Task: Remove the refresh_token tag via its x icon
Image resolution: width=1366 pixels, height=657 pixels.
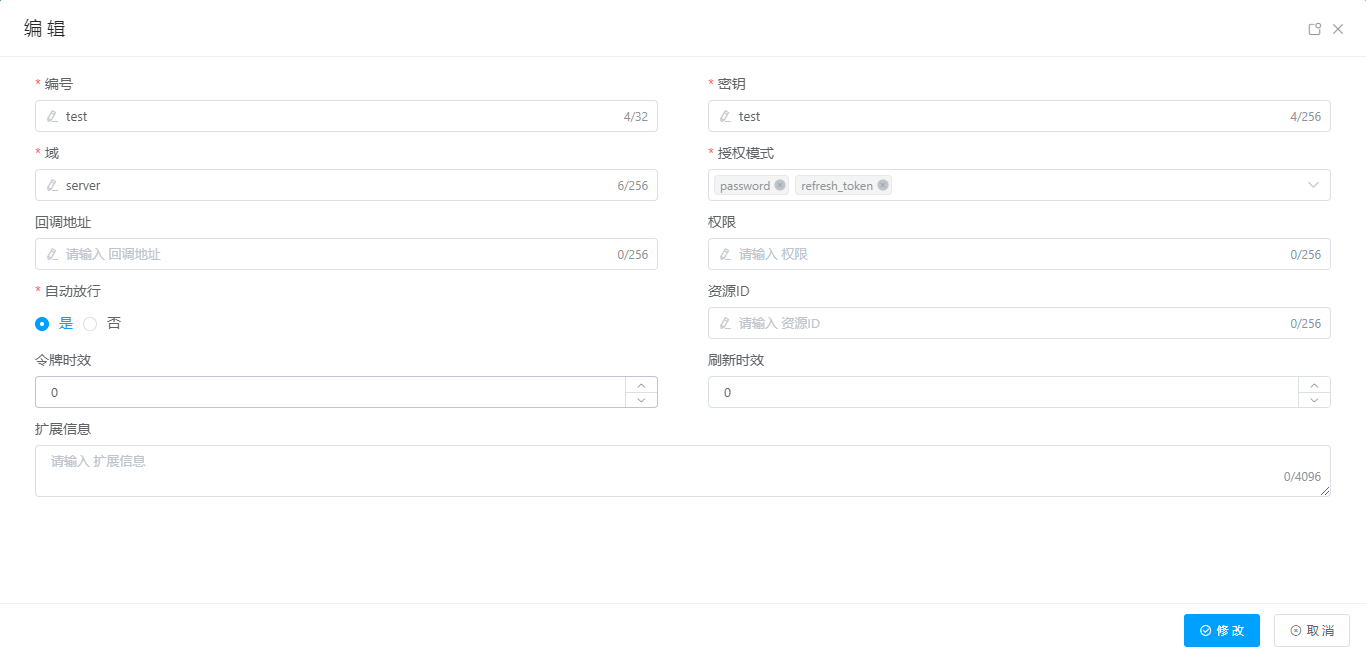Action: [x=883, y=185]
